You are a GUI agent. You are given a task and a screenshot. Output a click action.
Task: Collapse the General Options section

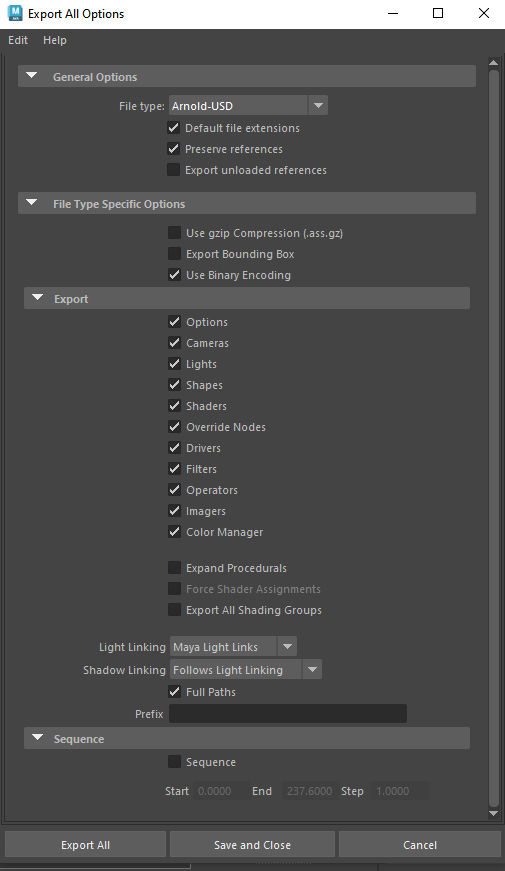(x=32, y=76)
